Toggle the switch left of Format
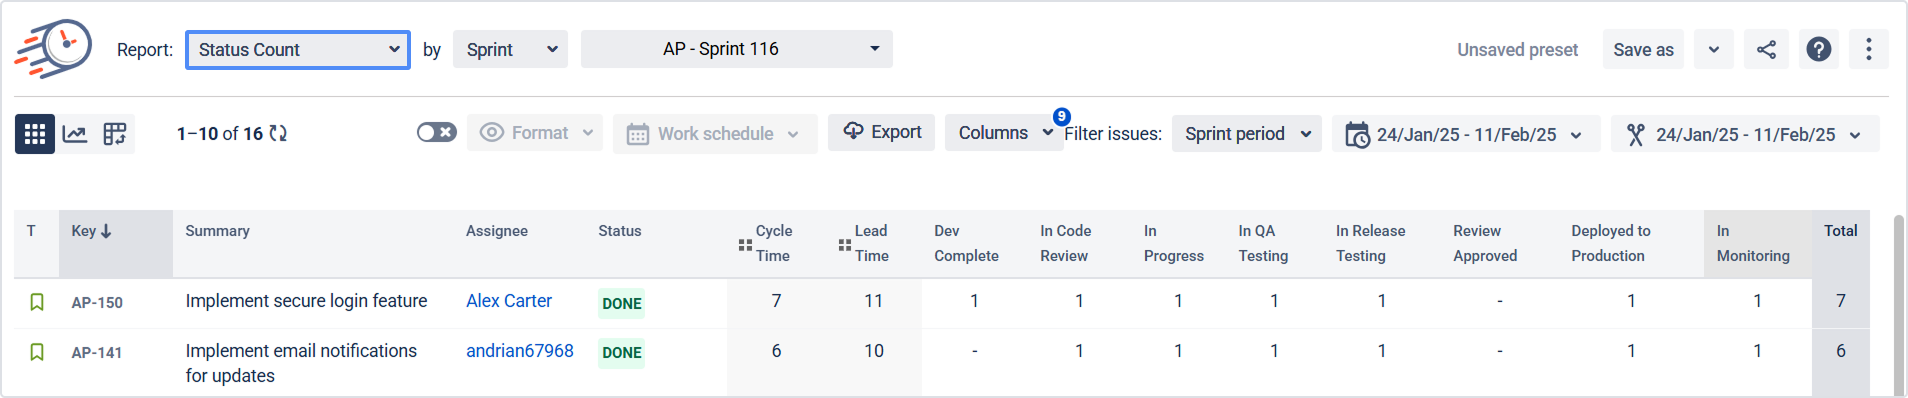Image resolution: width=1908 pixels, height=398 pixels. (x=437, y=132)
